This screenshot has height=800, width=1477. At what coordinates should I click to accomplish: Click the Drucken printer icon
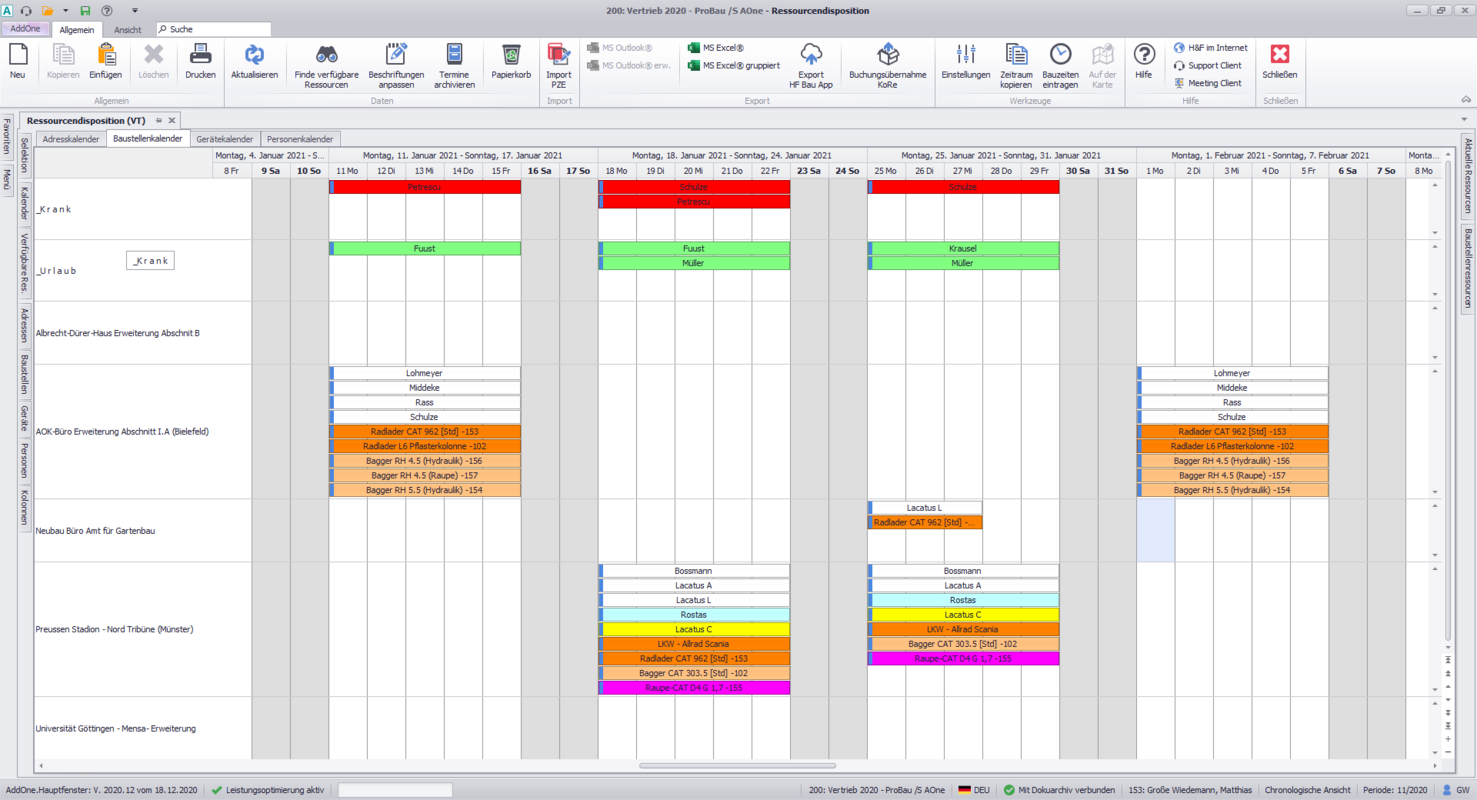(x=200, y=55)
